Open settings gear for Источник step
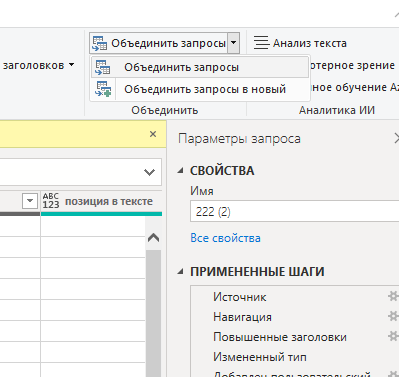 (393, 296)
